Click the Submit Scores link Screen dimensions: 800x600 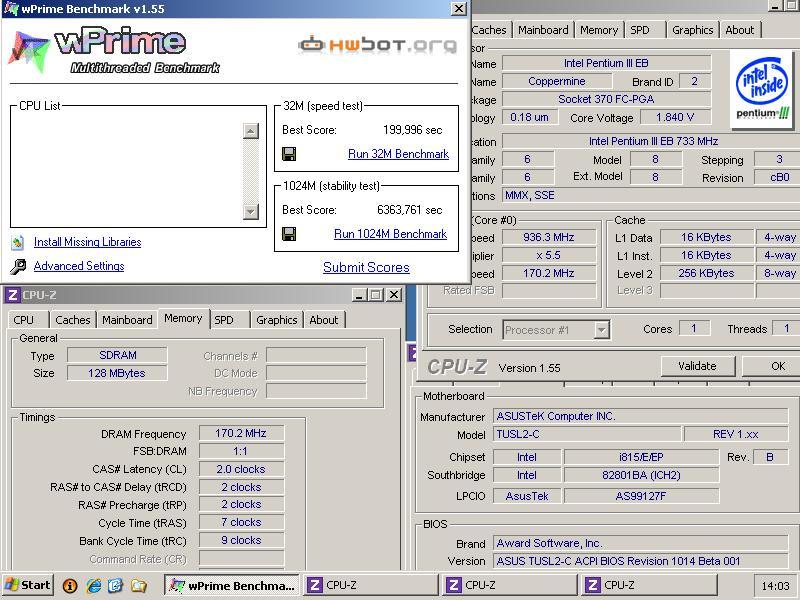(x=366, y=267)
